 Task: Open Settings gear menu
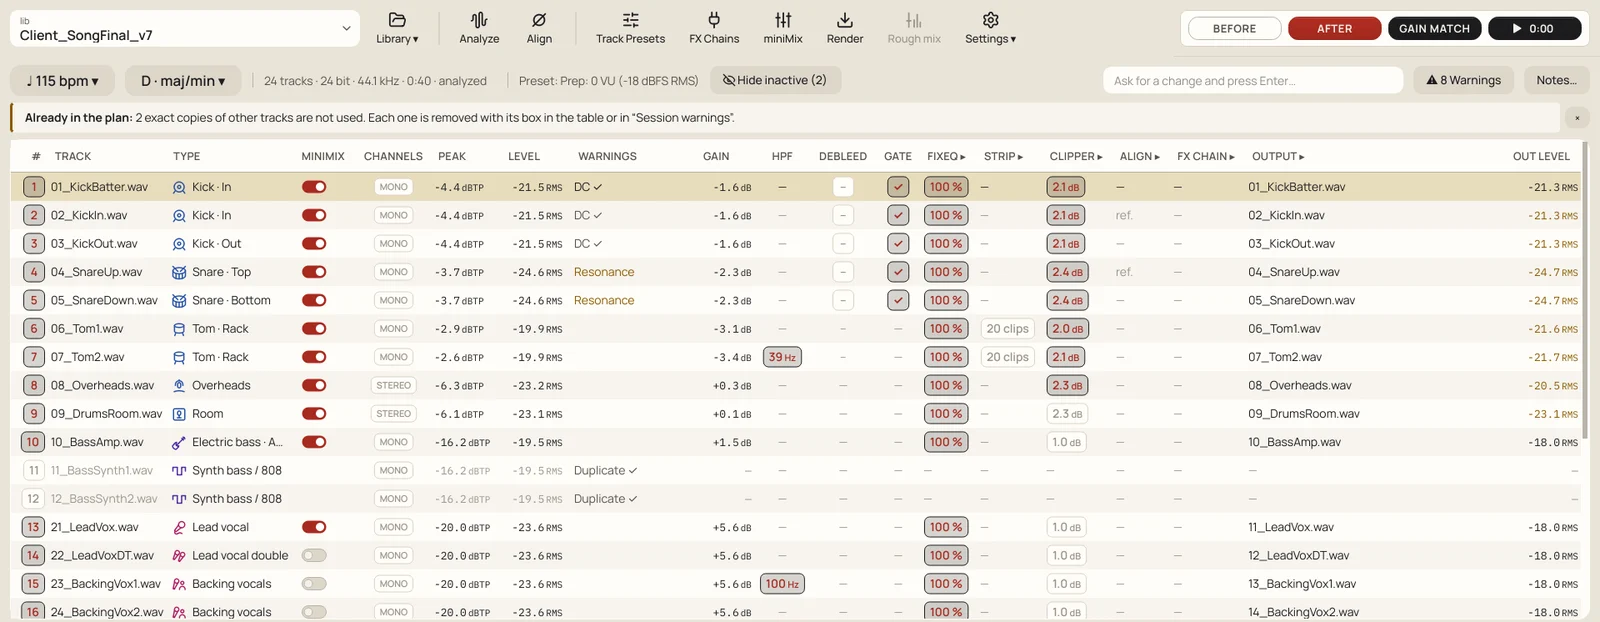990,28
